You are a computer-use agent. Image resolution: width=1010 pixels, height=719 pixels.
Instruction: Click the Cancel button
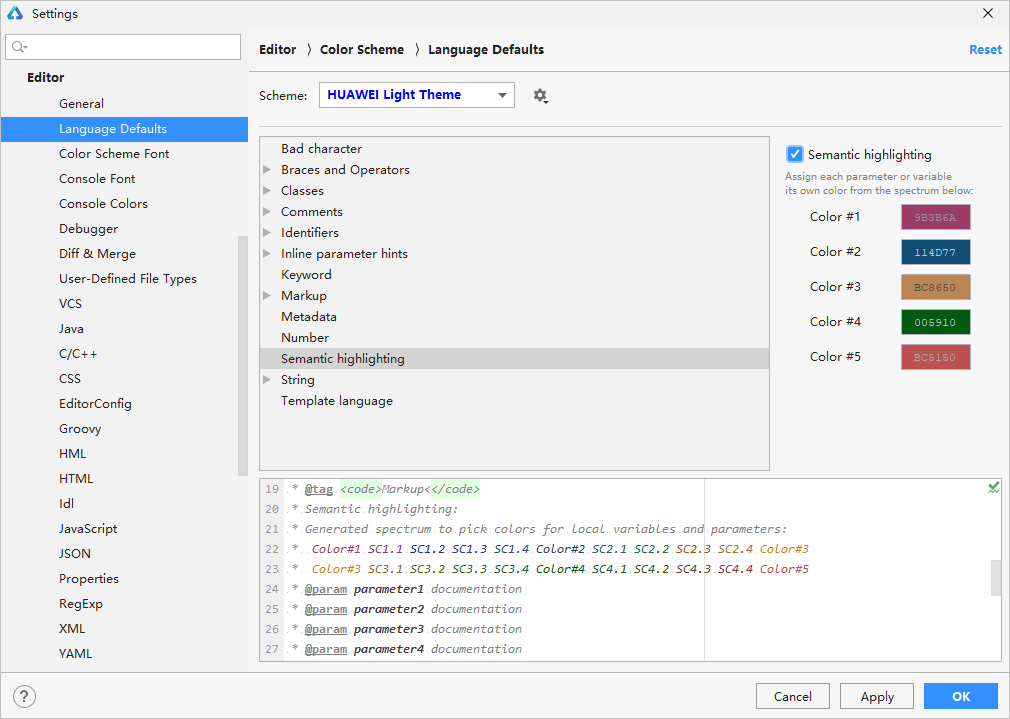(793, 696)
